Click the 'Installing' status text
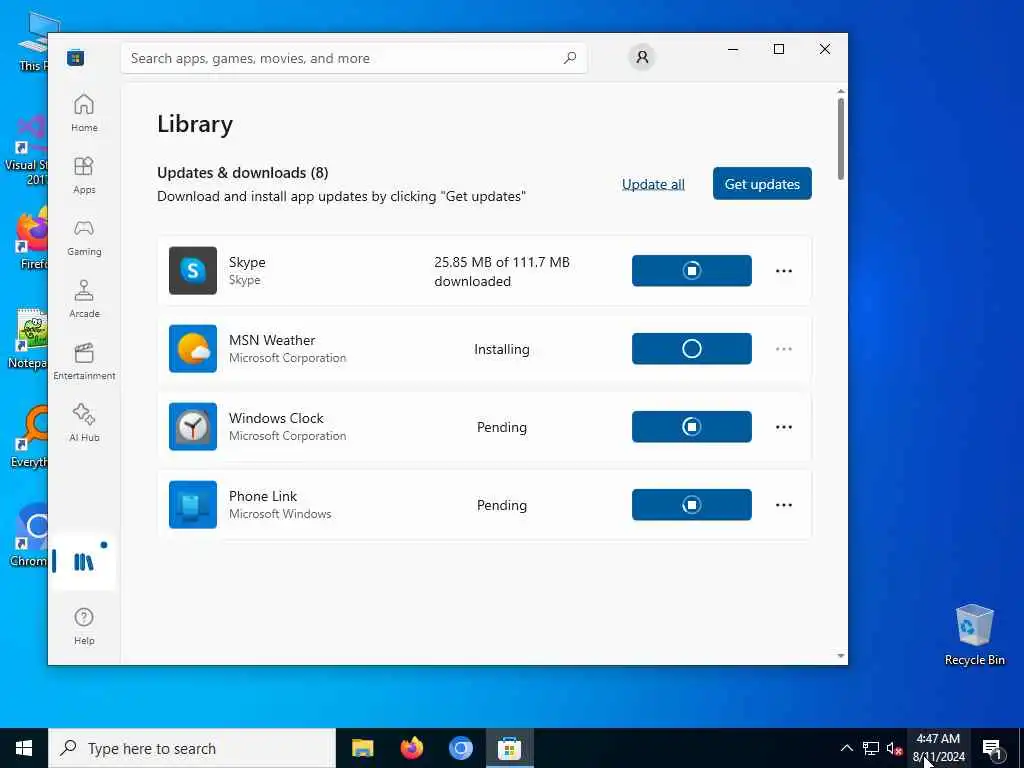1024x768 pixels. coord(502,349)
